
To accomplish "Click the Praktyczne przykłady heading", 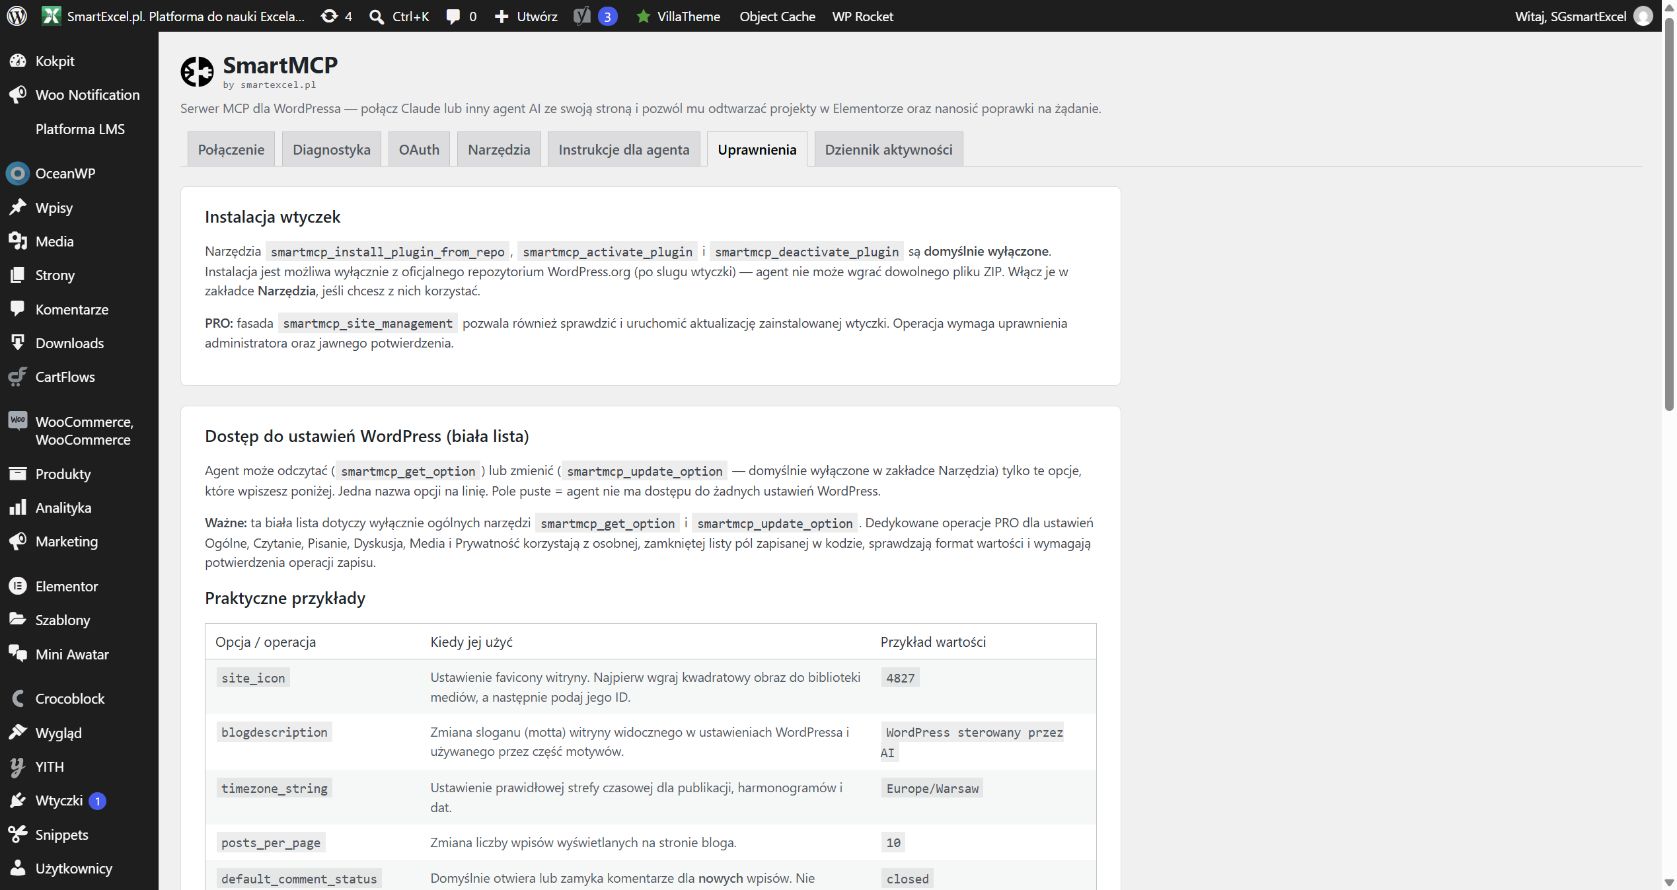I will pos(285,598).
